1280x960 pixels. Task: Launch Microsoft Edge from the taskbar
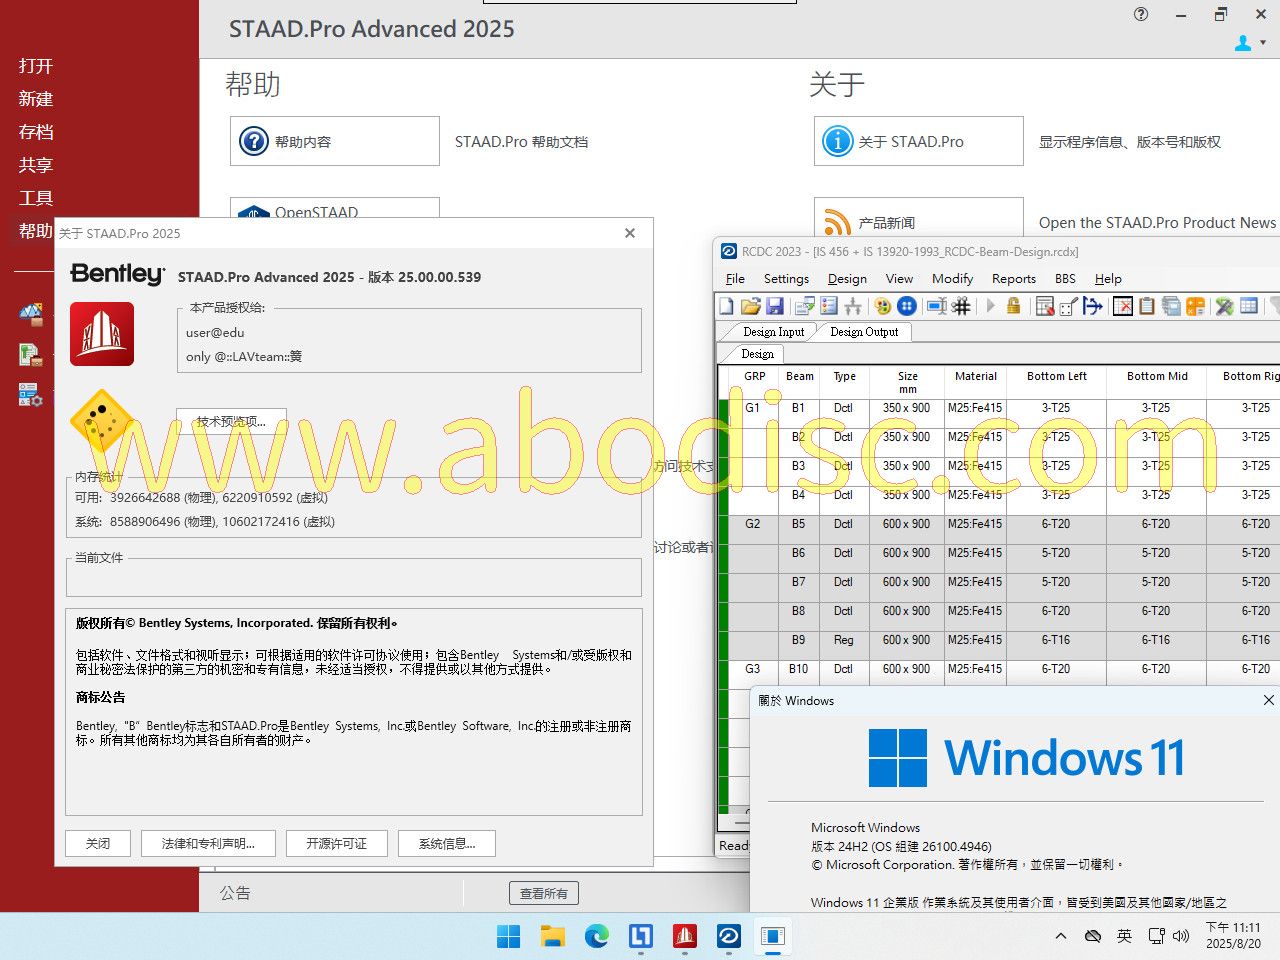pyautogui.click(x=596, y=936)
